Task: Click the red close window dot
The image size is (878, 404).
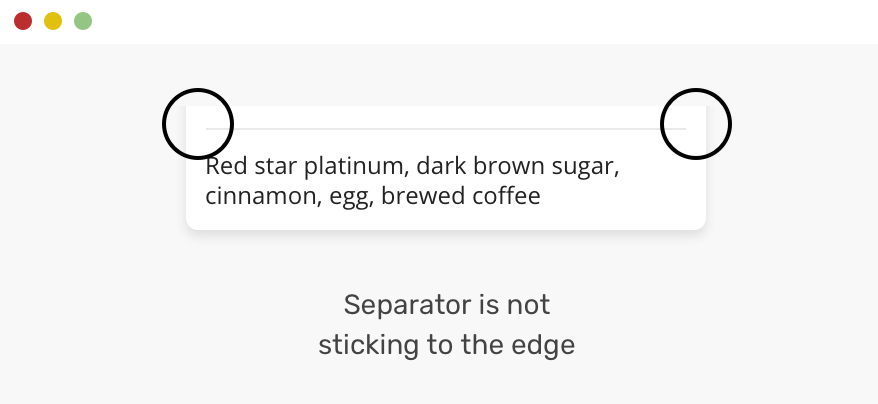Action: 23,21
